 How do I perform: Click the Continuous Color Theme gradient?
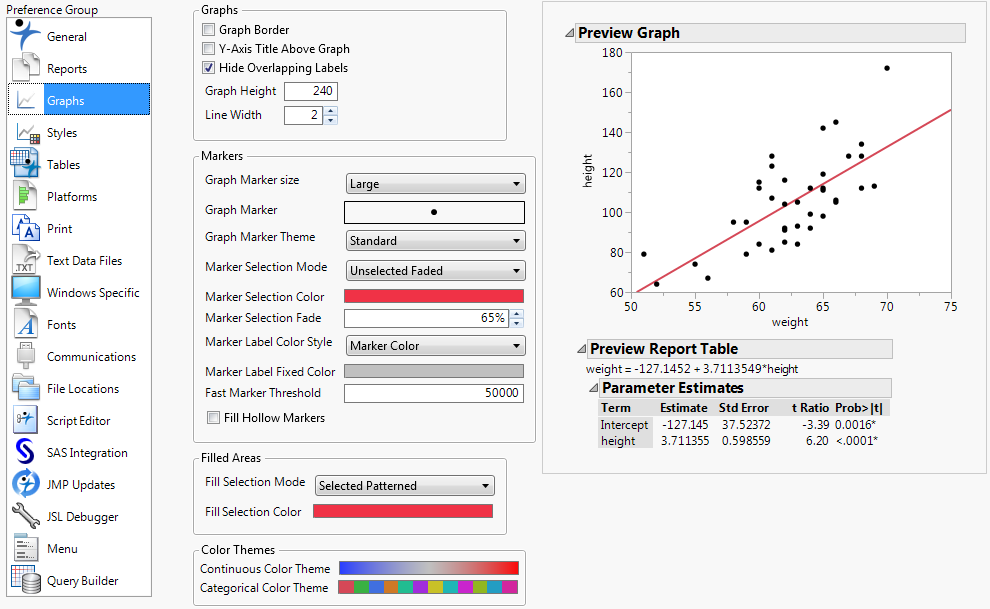coord(429,568)
